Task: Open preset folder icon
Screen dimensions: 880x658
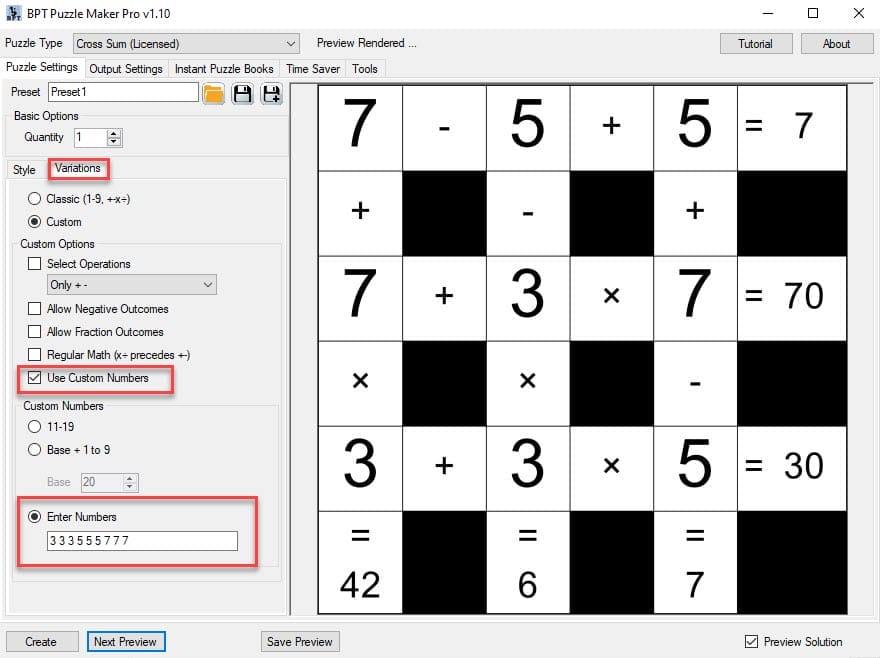Action: click(x=213, y=94)
